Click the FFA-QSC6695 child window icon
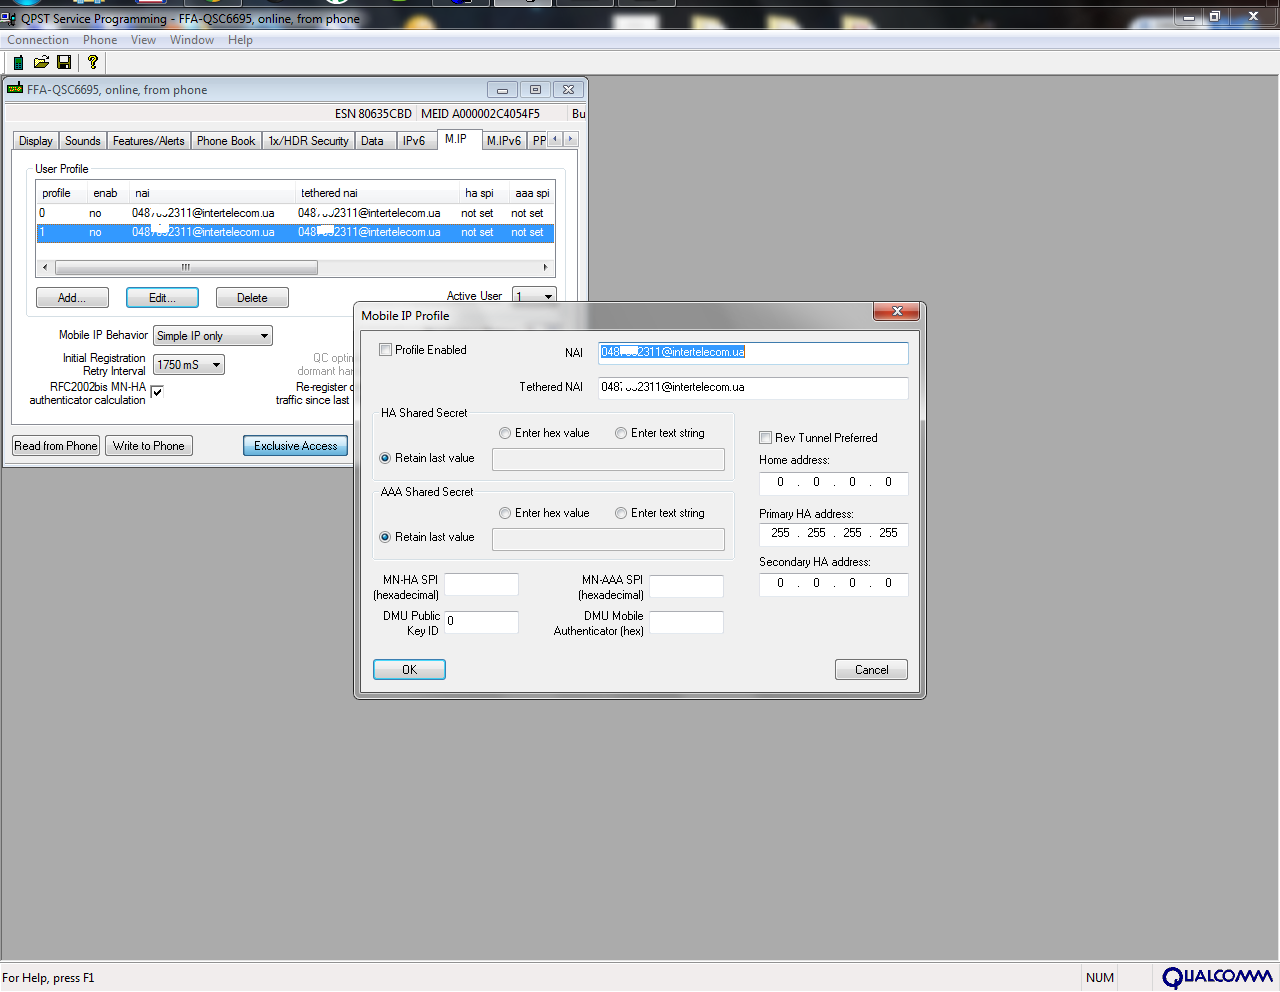 point(15,89)
